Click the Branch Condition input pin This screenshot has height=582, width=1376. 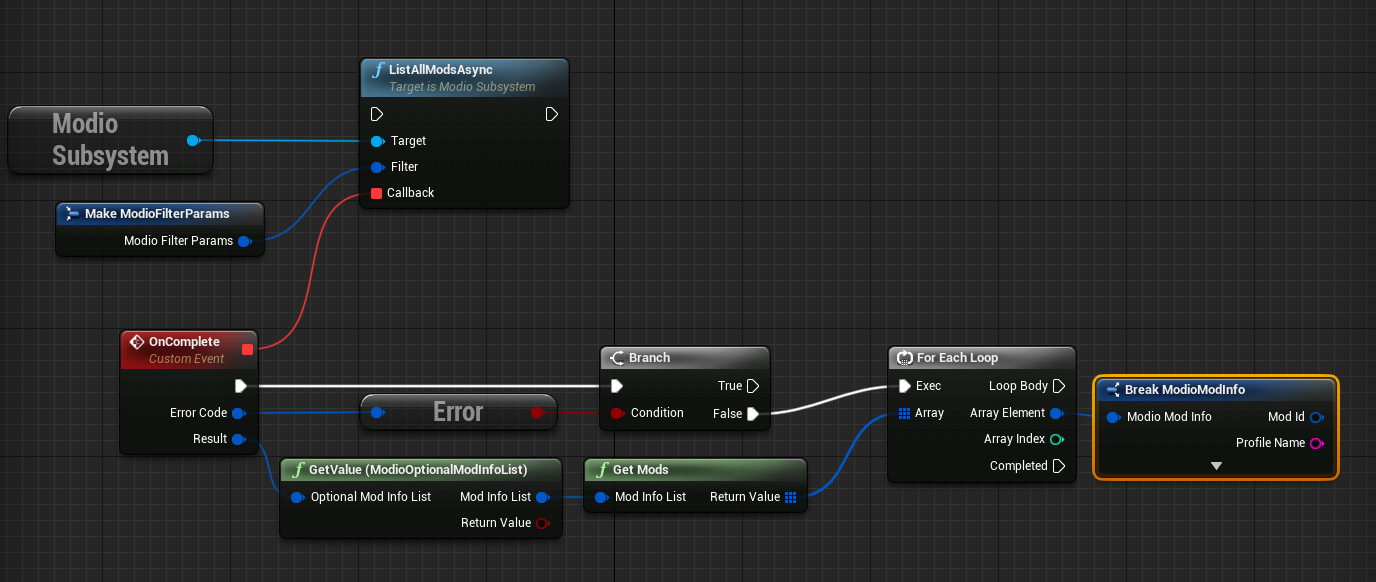point(617,413)
